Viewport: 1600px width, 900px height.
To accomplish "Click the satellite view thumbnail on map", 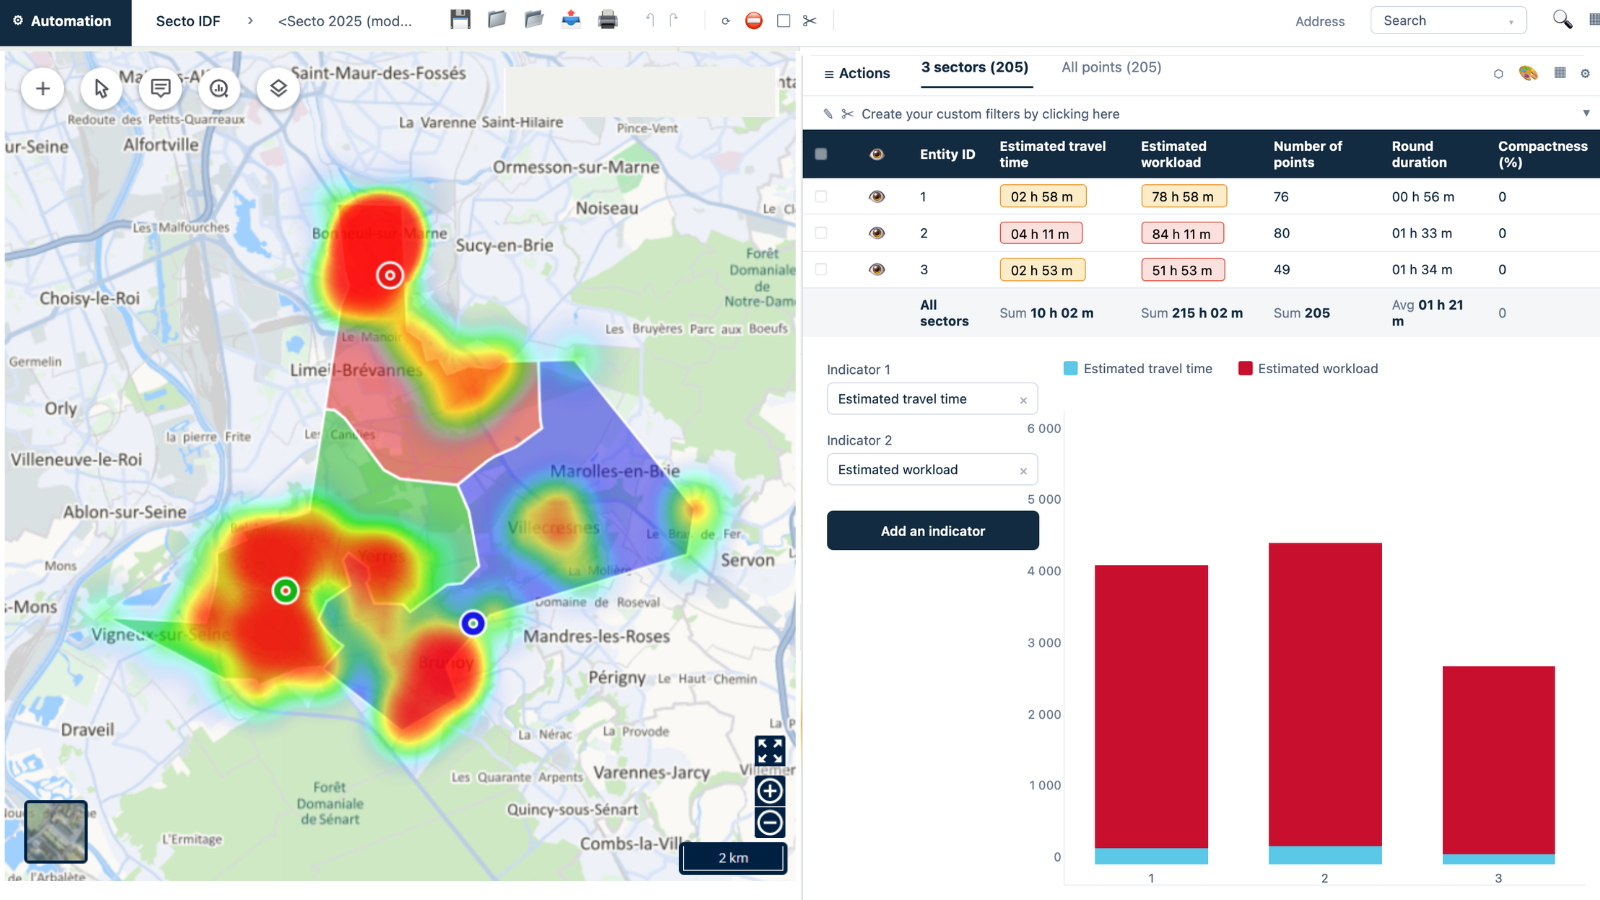I will click(56, 832).
